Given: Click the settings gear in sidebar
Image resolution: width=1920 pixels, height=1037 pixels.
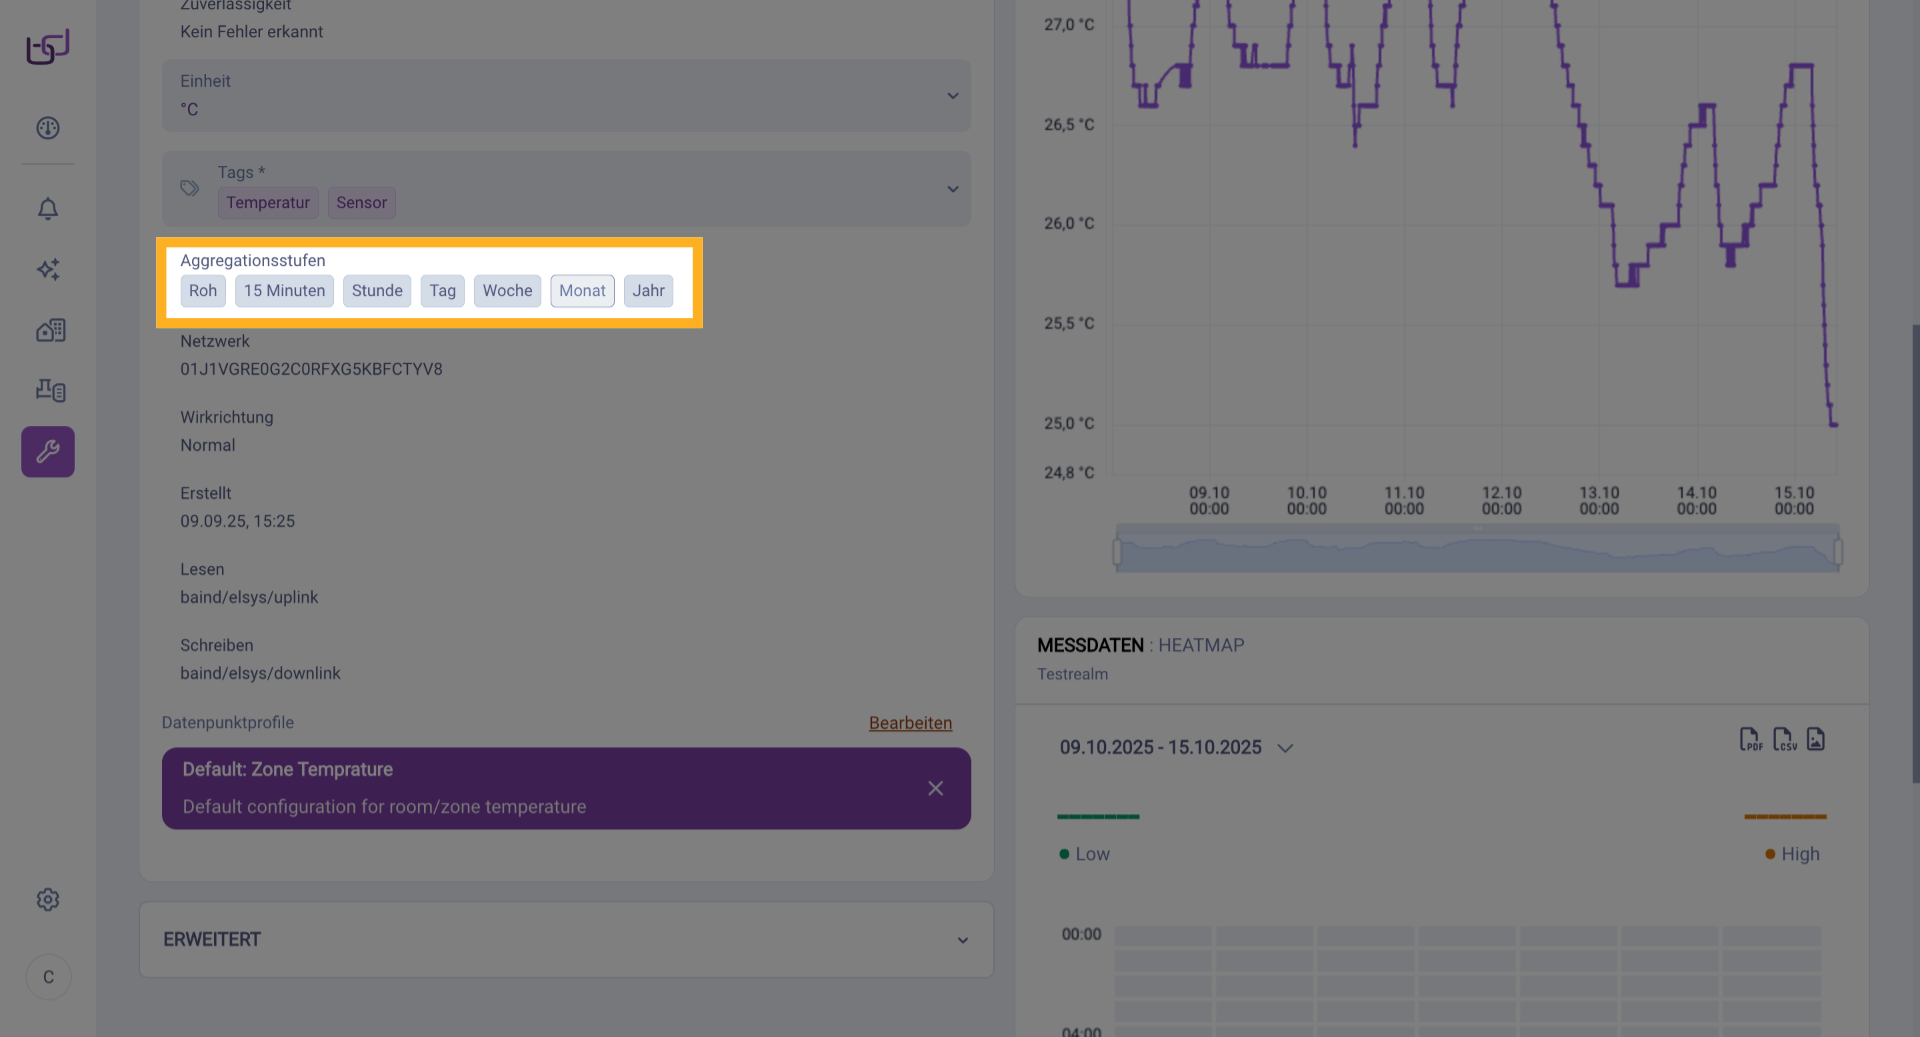Looking at the screenshot, I should [x=48, y=900].
